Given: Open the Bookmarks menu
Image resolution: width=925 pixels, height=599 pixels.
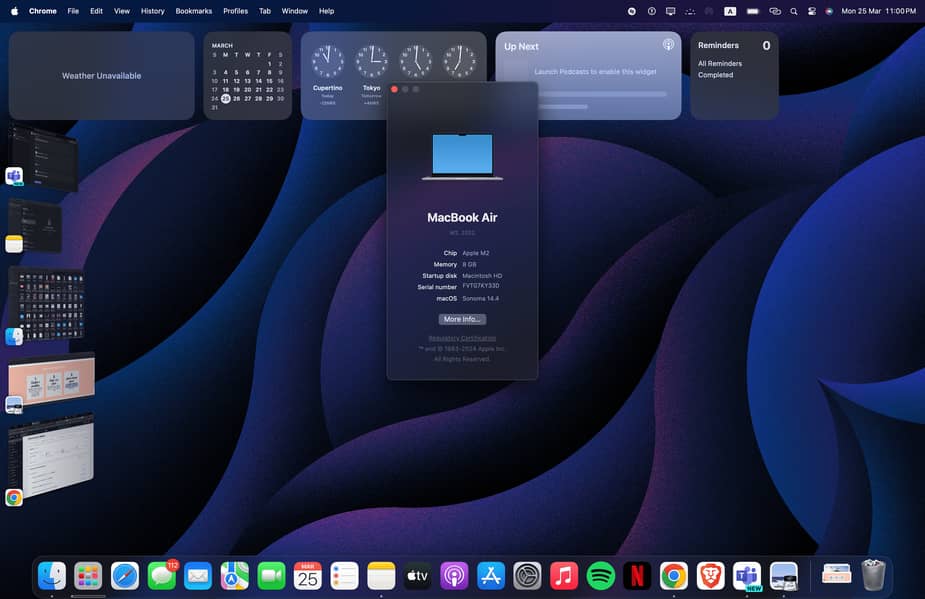Looking at the screenshot, I should point(193,11).
